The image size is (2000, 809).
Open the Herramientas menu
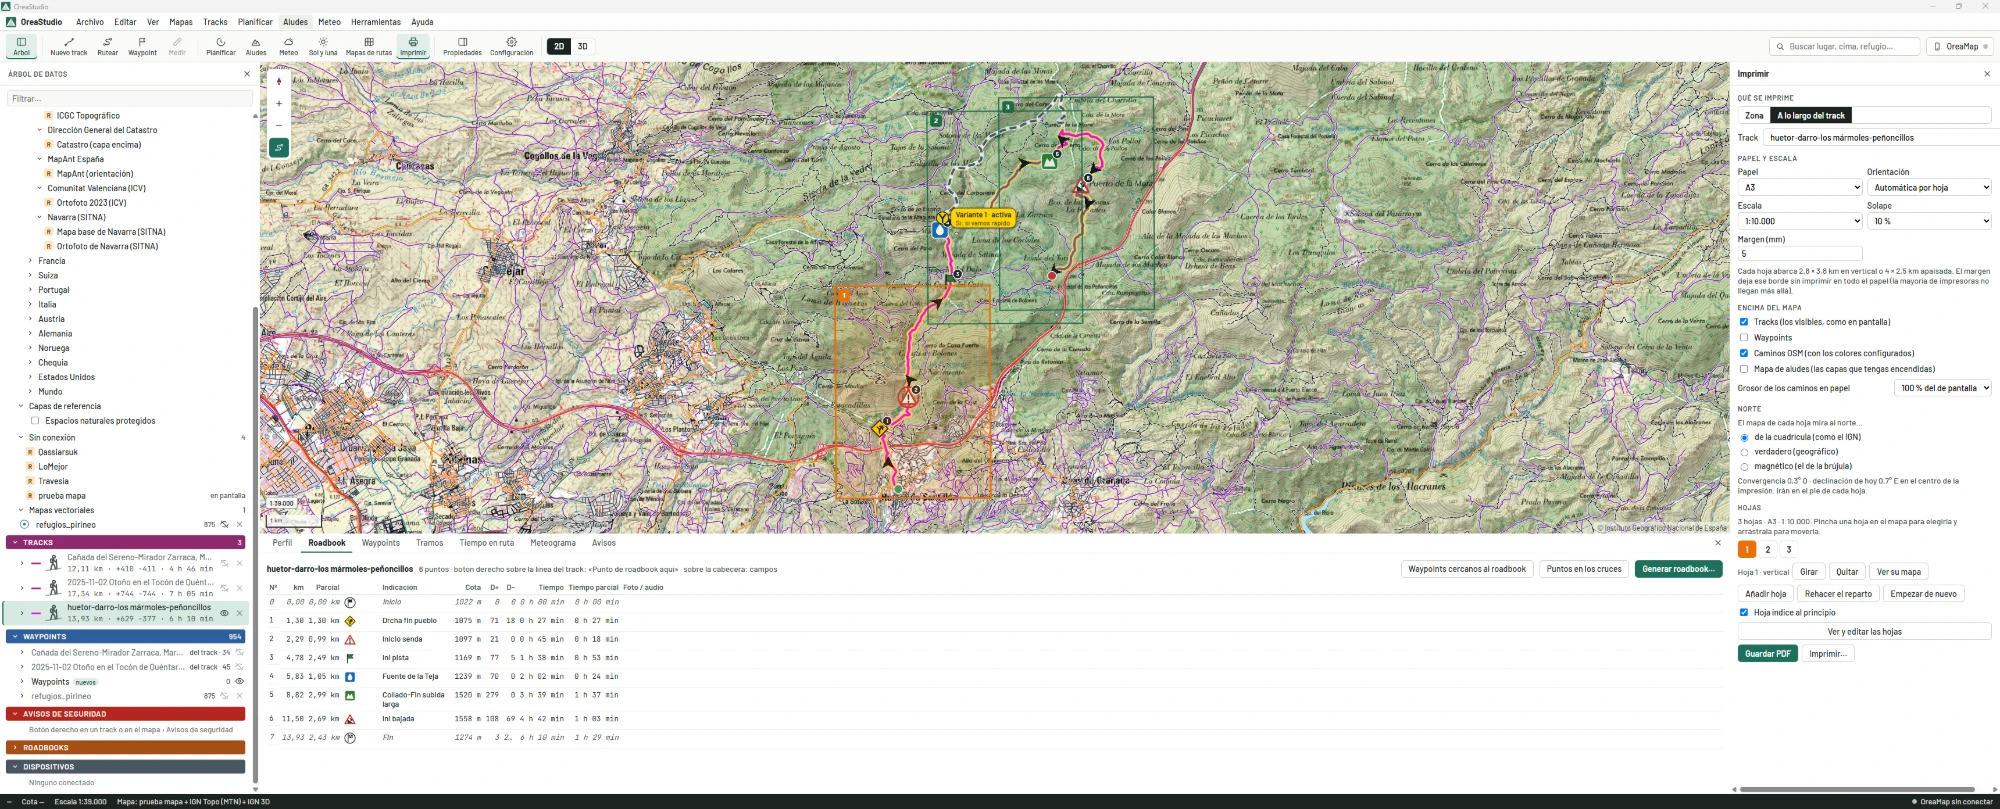pos(376,22)
